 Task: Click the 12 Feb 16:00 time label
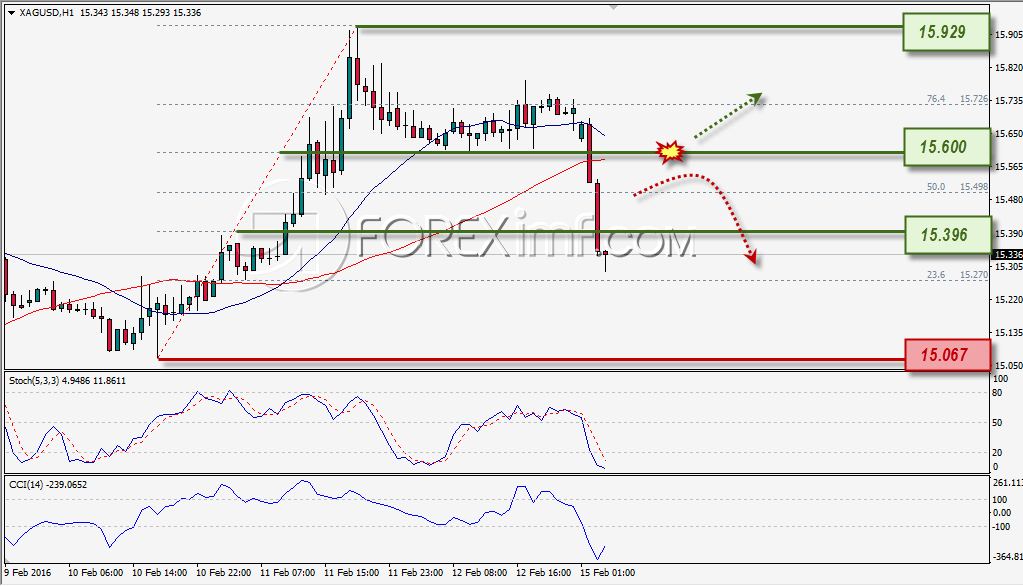543,573
